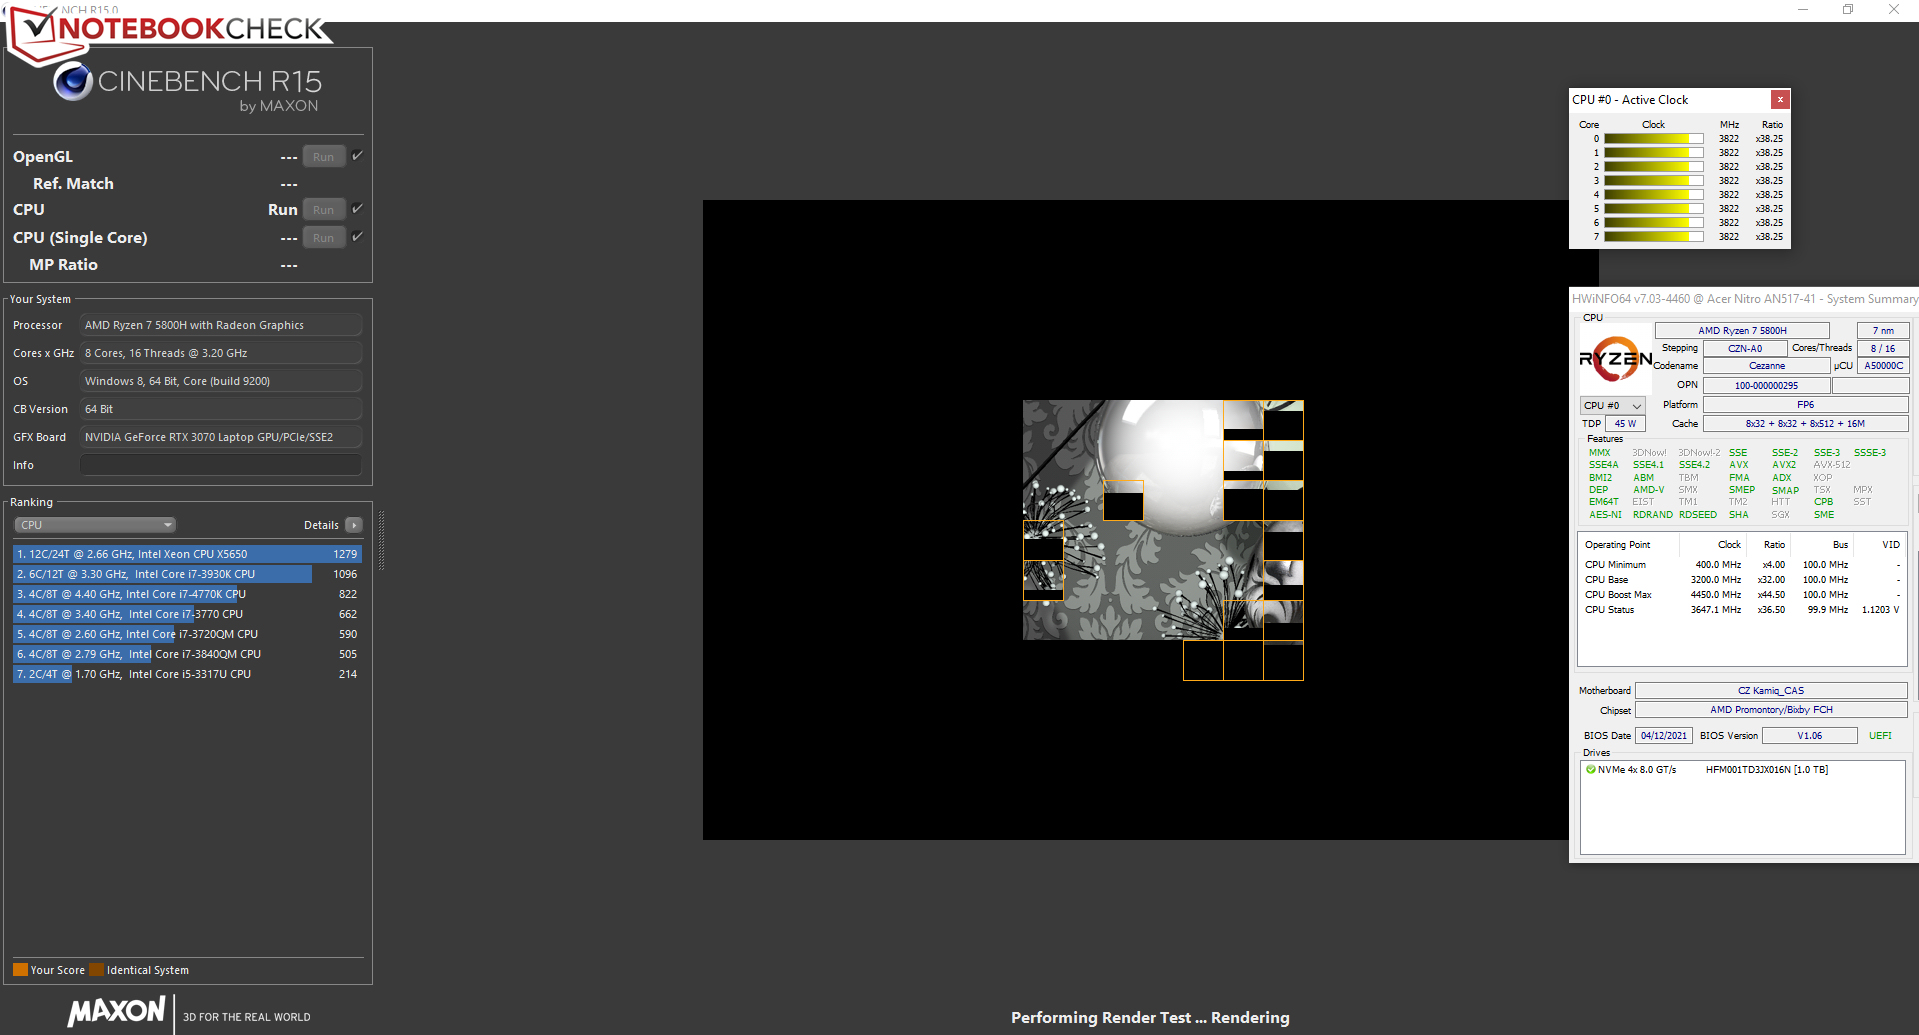
Task: Toggle the CPU test checkbox
Action: pos(357,208)
